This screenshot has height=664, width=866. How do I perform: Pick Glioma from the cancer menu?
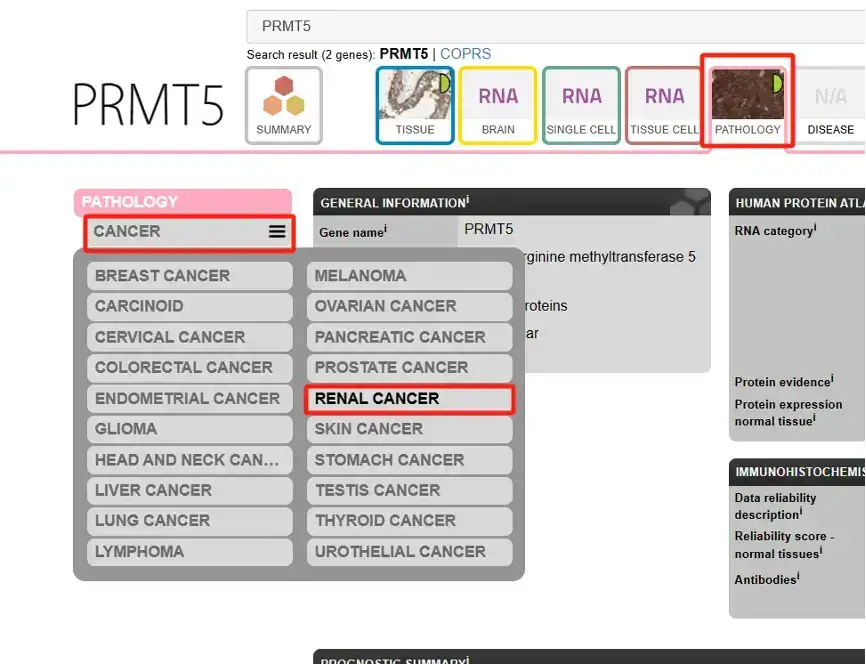click(x=189, y=429)
